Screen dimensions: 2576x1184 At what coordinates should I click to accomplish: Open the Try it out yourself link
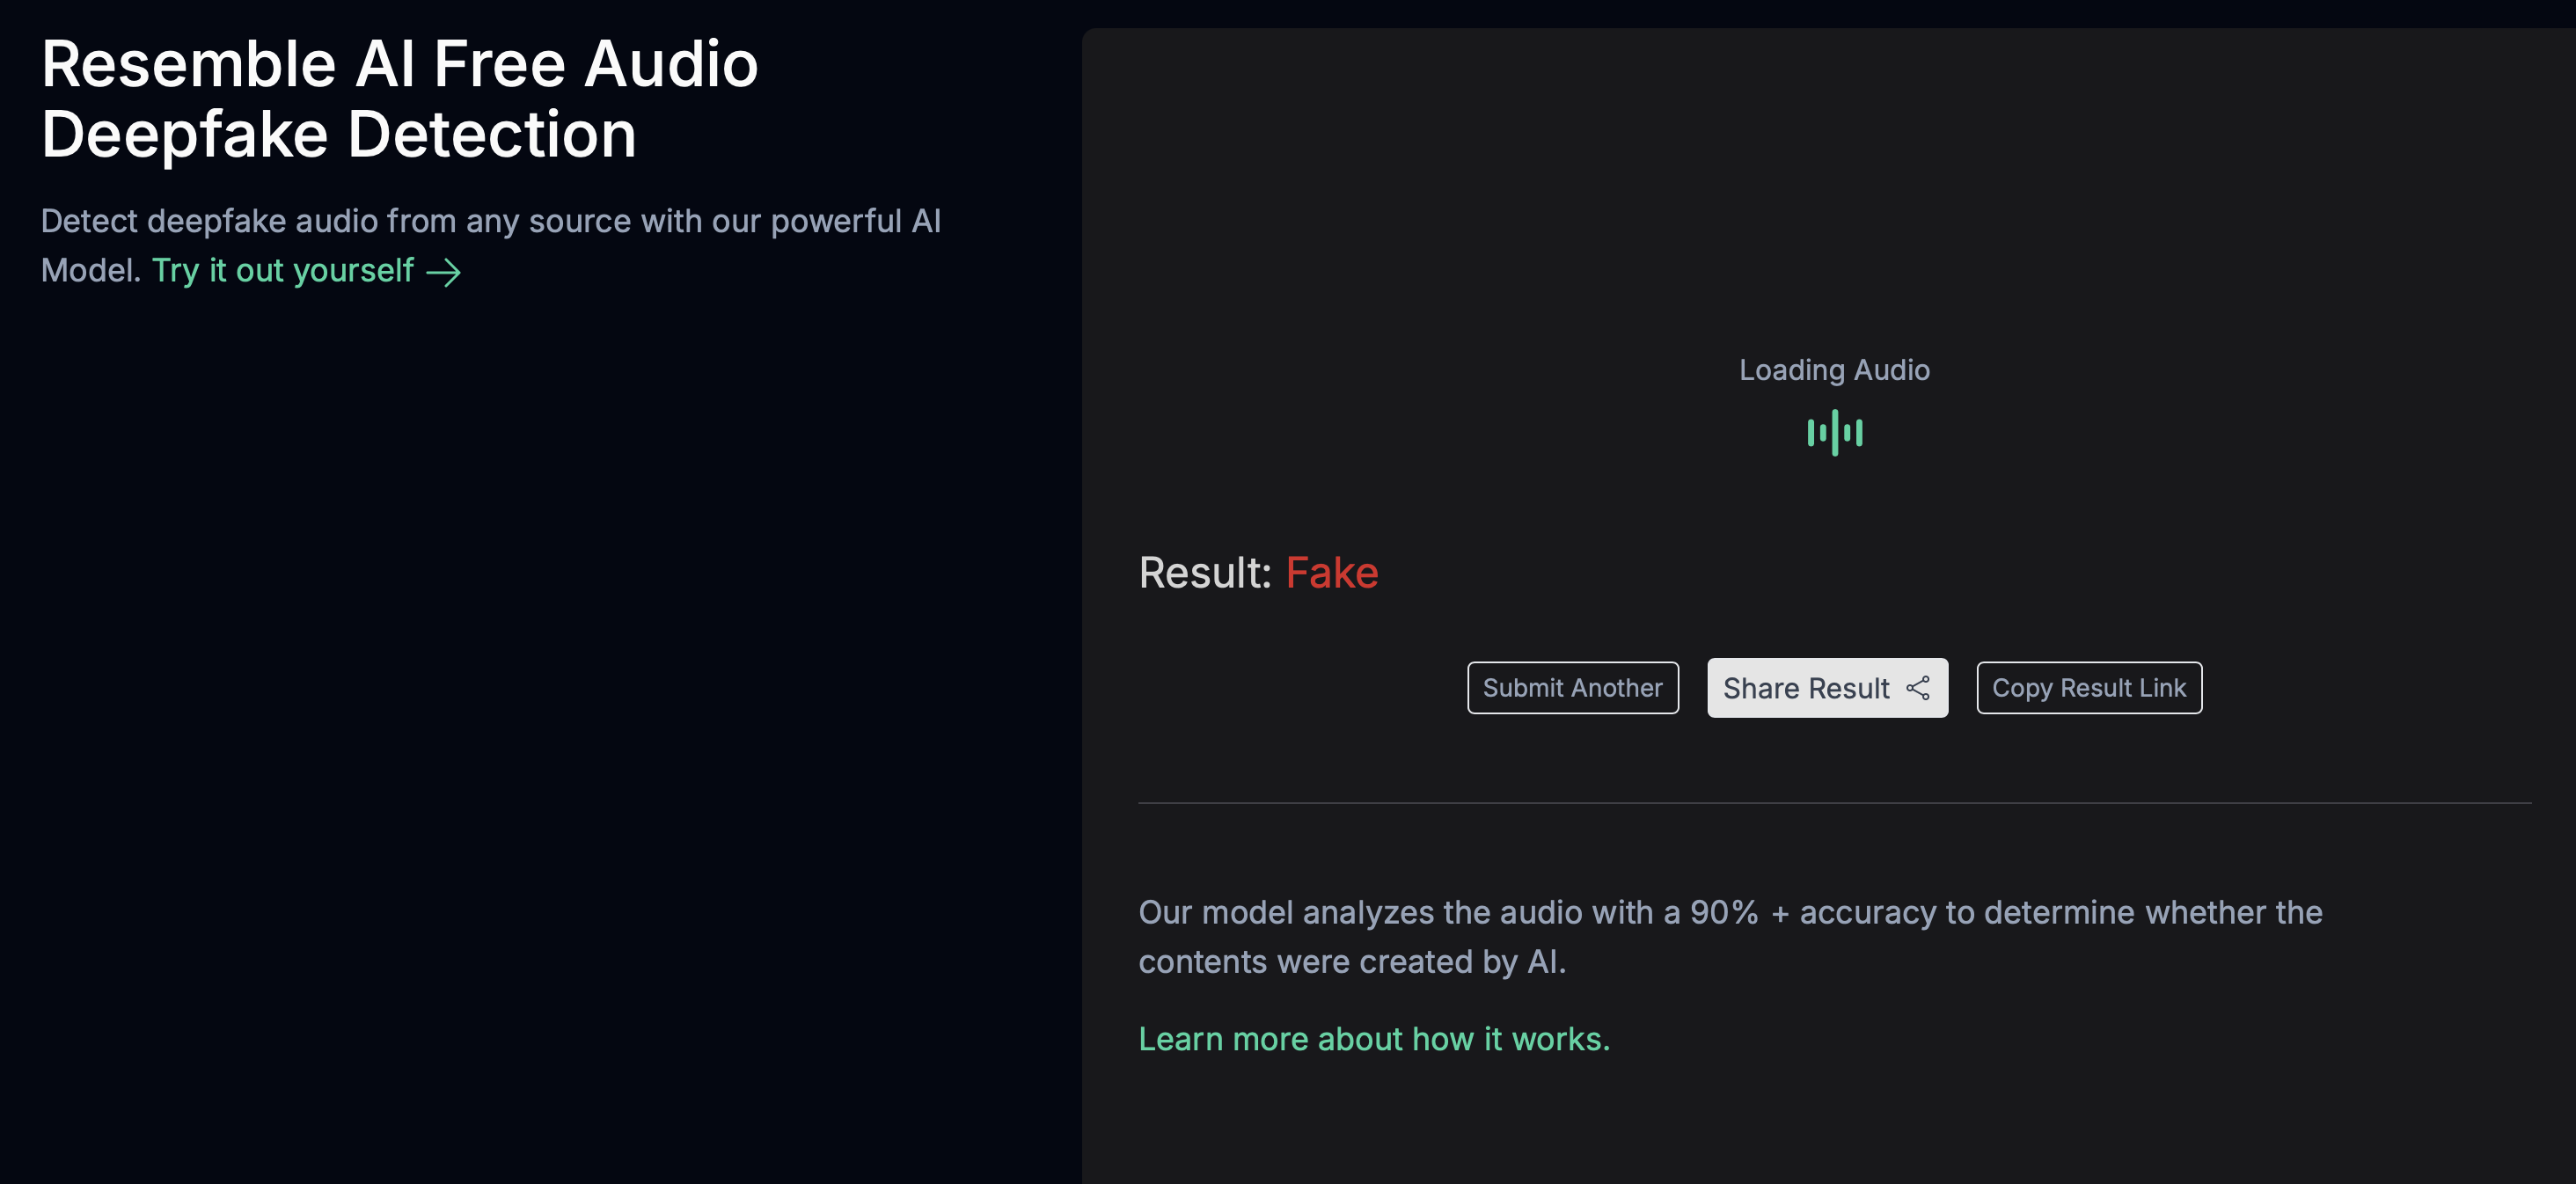[x=306, y=271]
